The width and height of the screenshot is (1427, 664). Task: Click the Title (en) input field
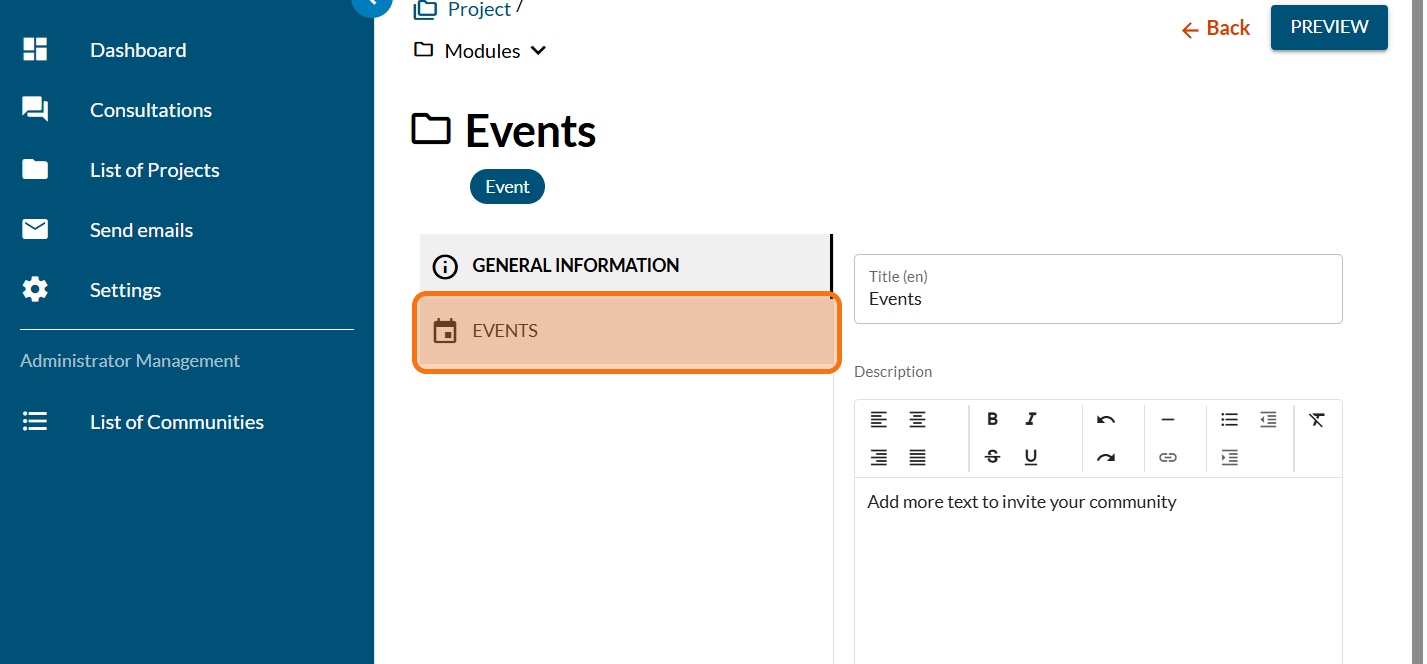(x=1098, y=299)
